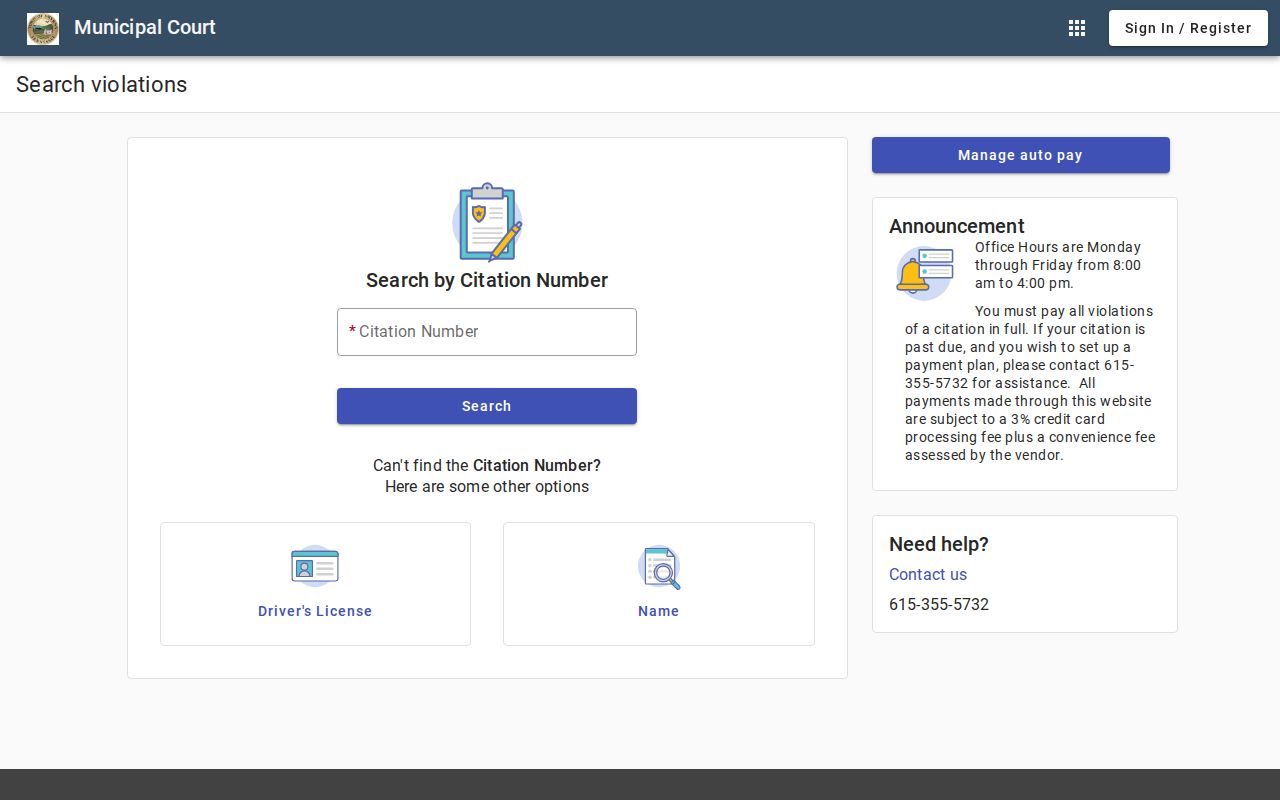The height and width of the screenshot is (800, 1280).
Task: Click the Office Hours announcement text
Action: point(1058,265)
